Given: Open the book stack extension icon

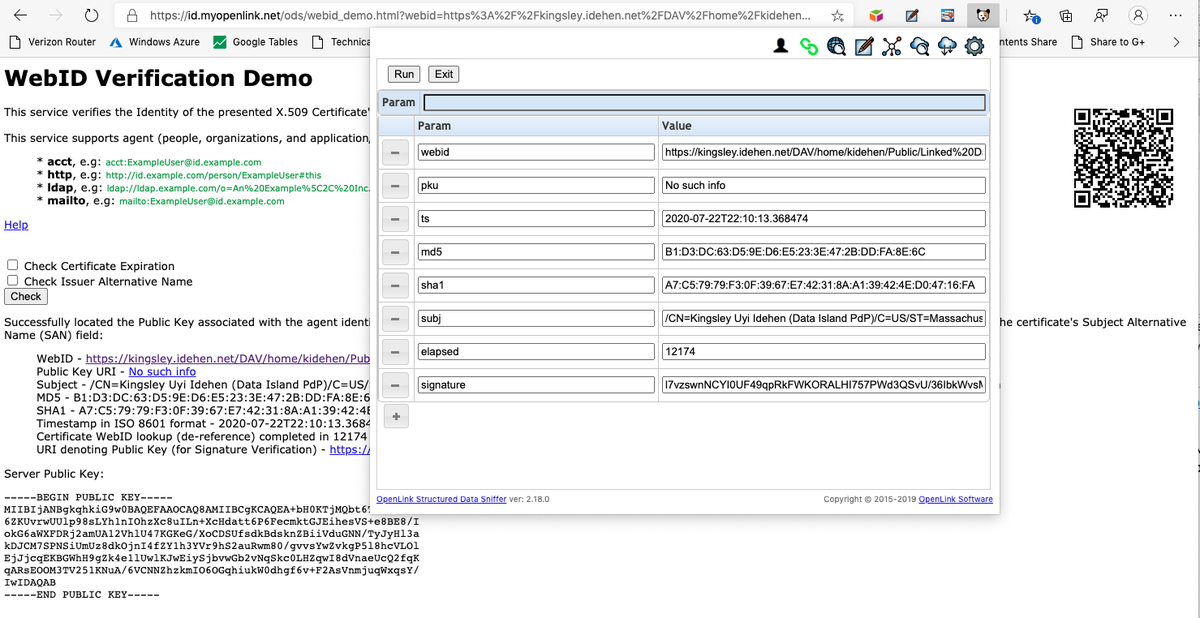Looking at the screenshot, I should click(948, 16).
